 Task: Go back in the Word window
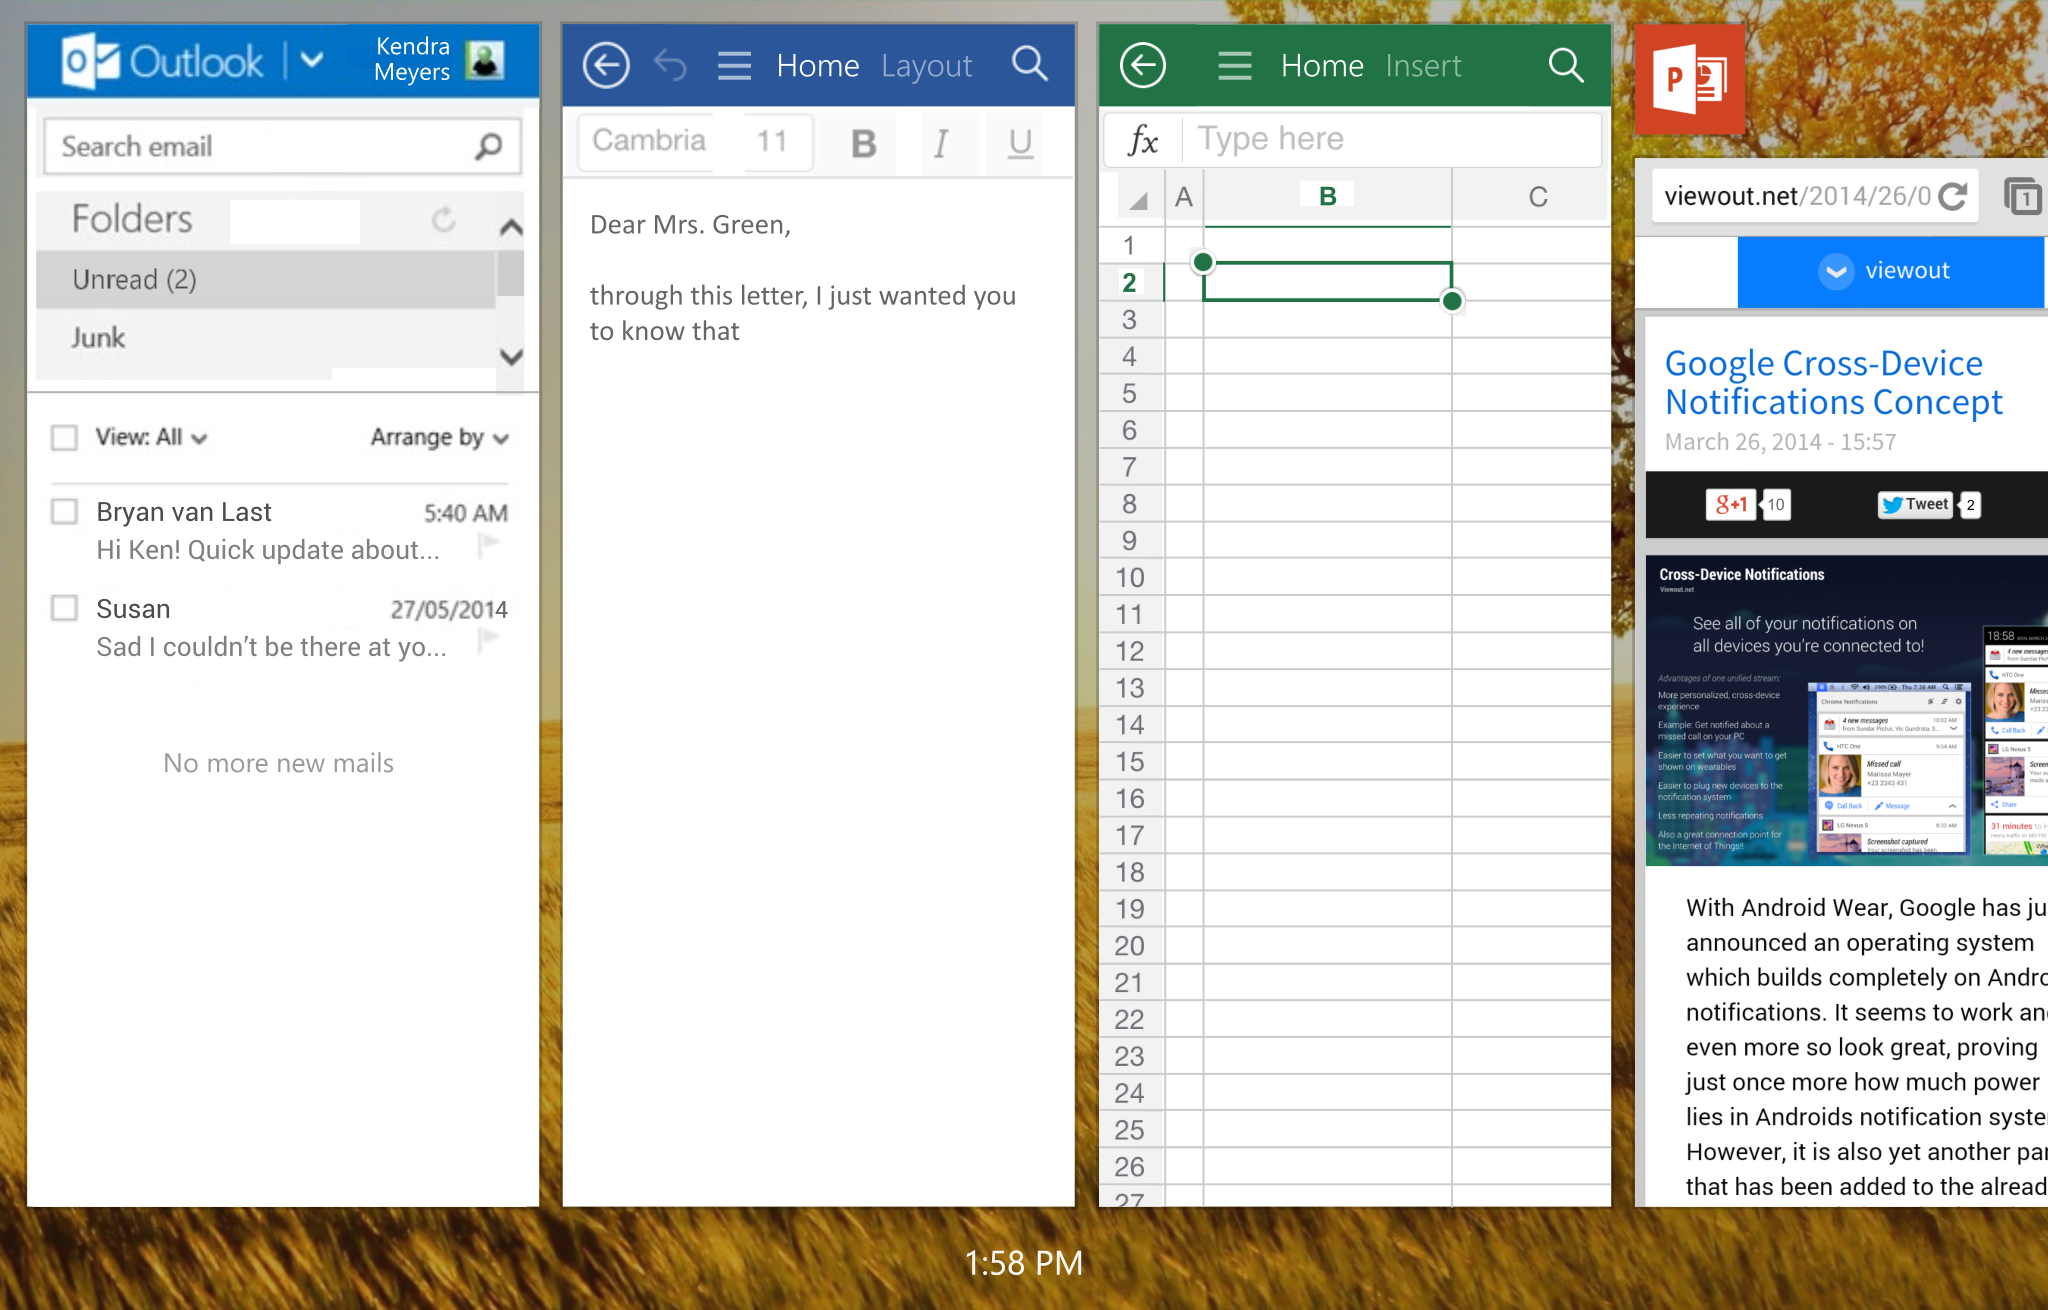(x=606, y=66)
